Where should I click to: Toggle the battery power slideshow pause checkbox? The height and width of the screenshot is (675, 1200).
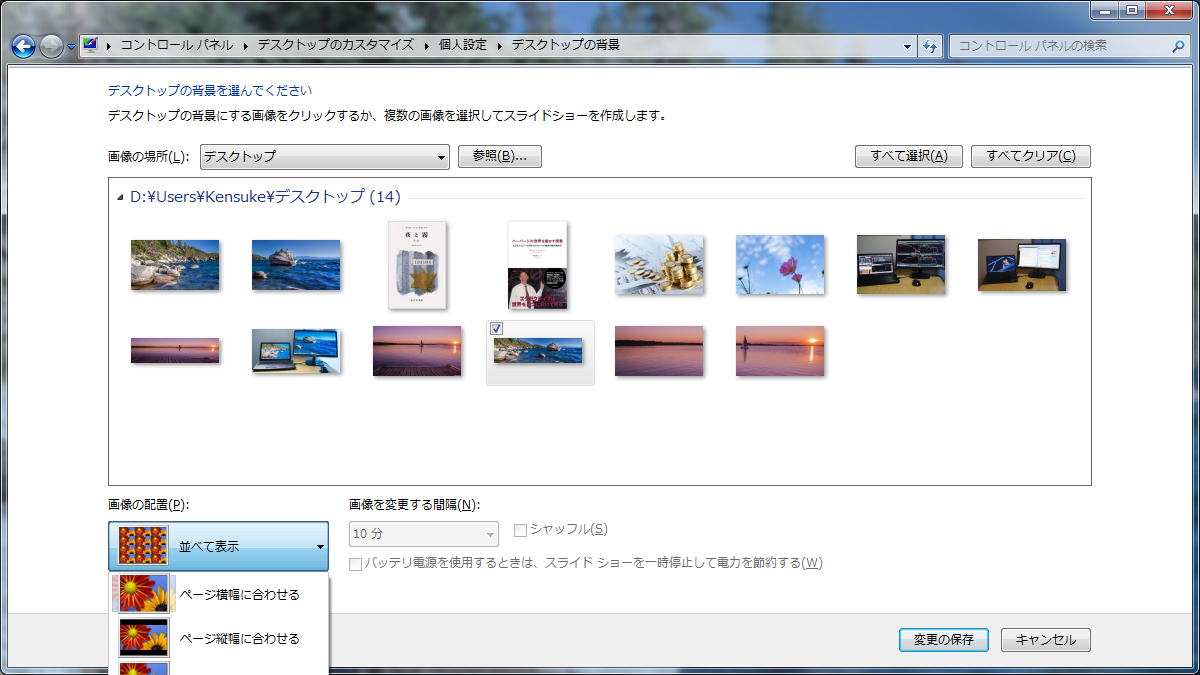pyautogui.click(x=355, y=564)
